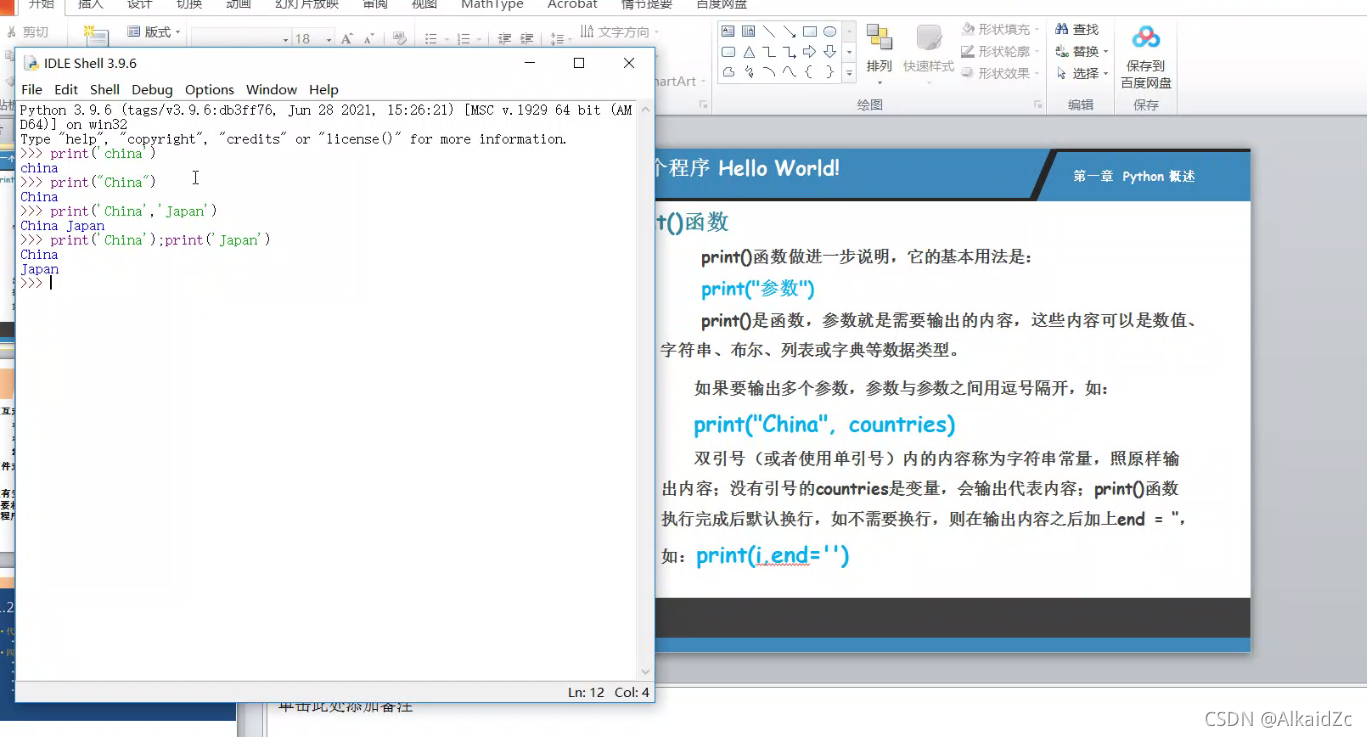Image resolution: width=1367 pixels, height=737 pixels.
Task: Select the Right Arrow shape in the gallery
Action: click(809, 51)
